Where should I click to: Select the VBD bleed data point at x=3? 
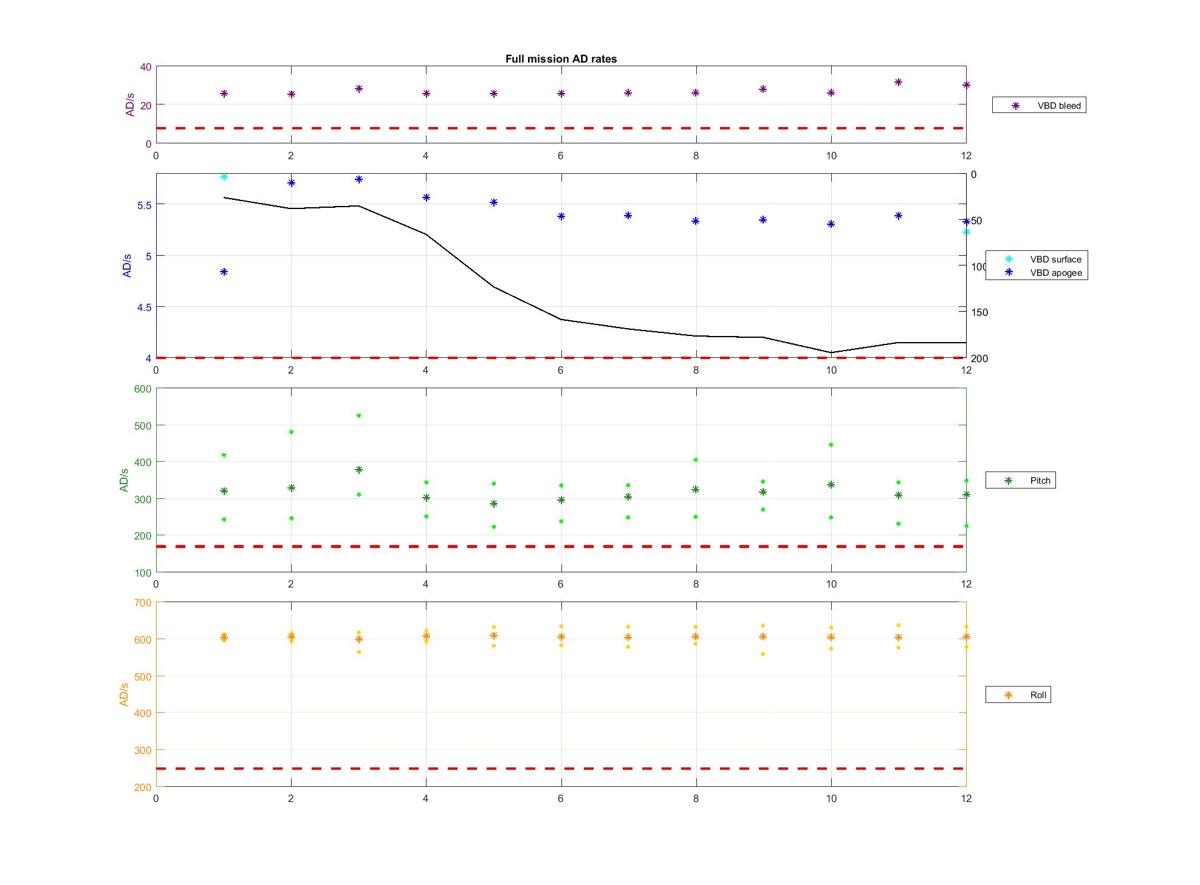pyautogui.click(x=358, y=89)
